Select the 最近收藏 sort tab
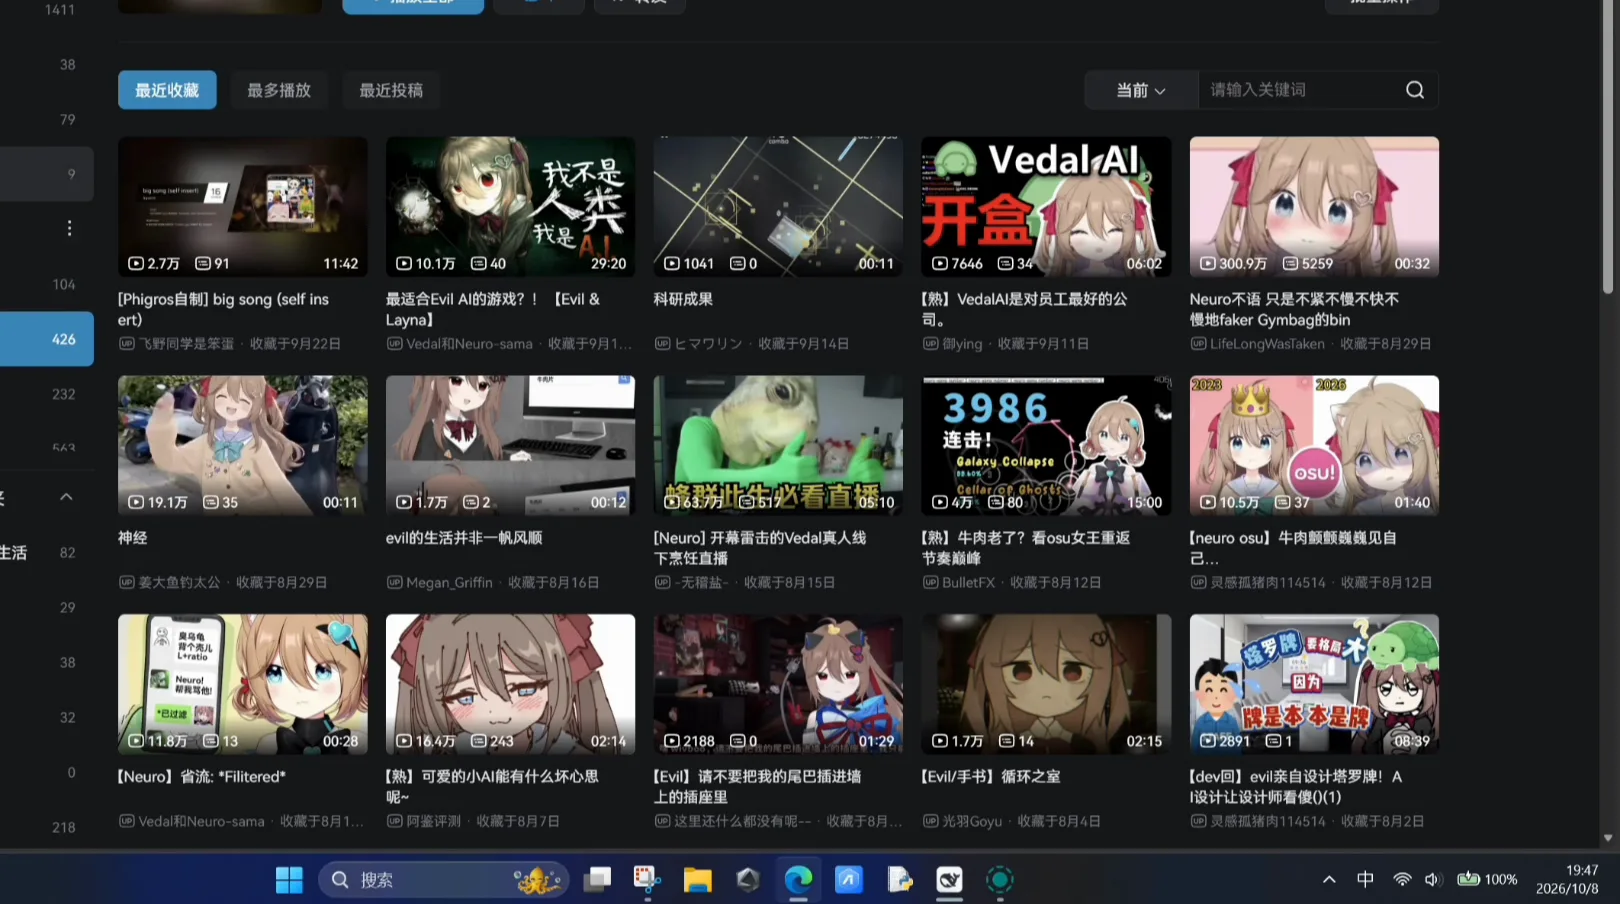The image size is (1620, 904). pos(167,90)
